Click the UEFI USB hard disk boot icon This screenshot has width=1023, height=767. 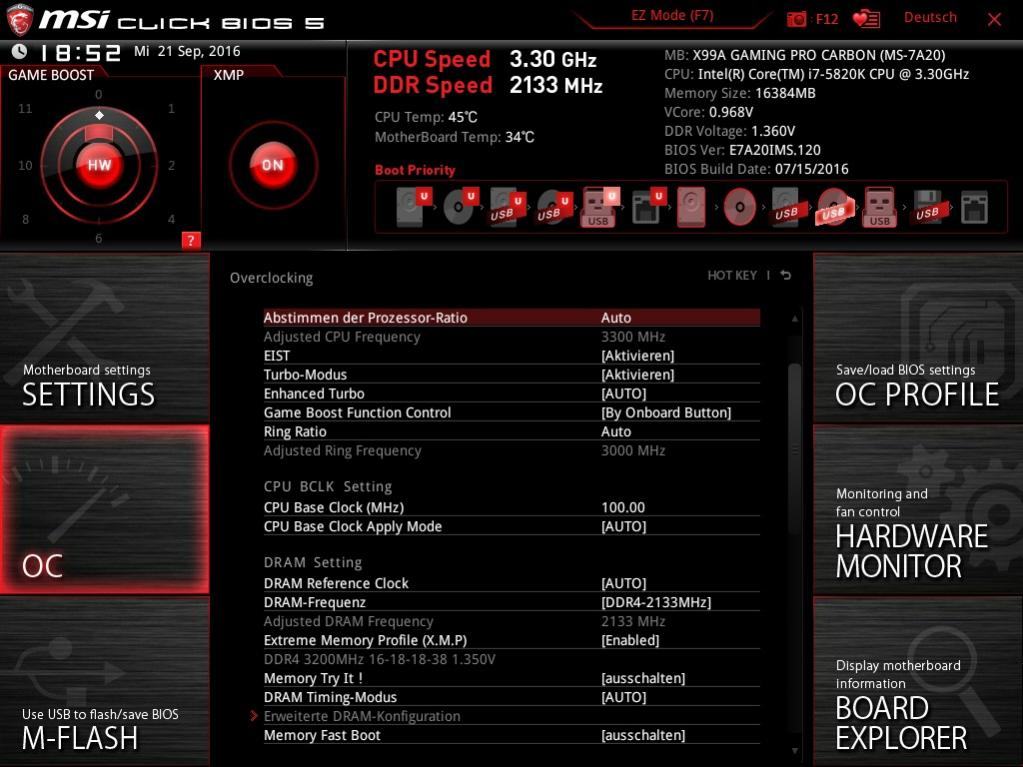coord(508,206)
